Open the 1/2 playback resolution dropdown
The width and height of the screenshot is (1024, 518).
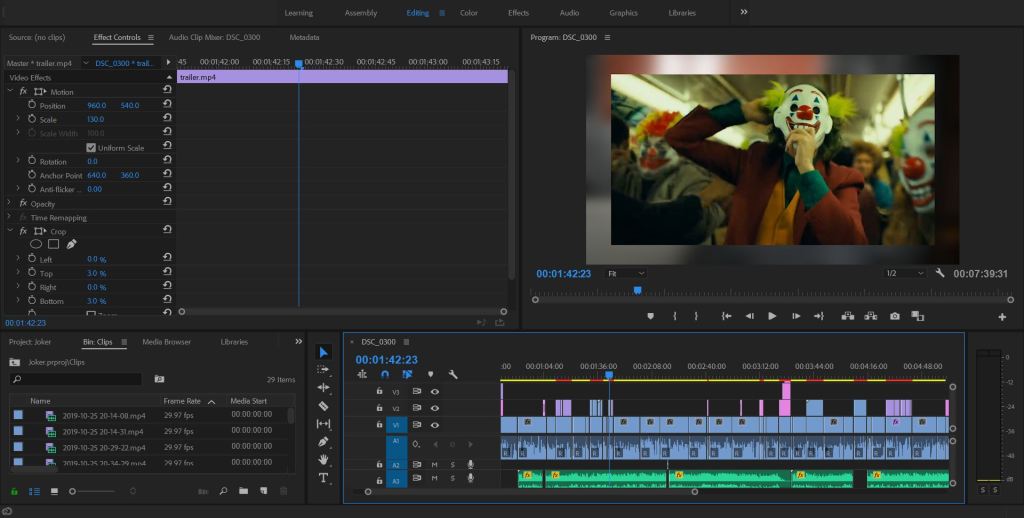(x=904, y=273)
